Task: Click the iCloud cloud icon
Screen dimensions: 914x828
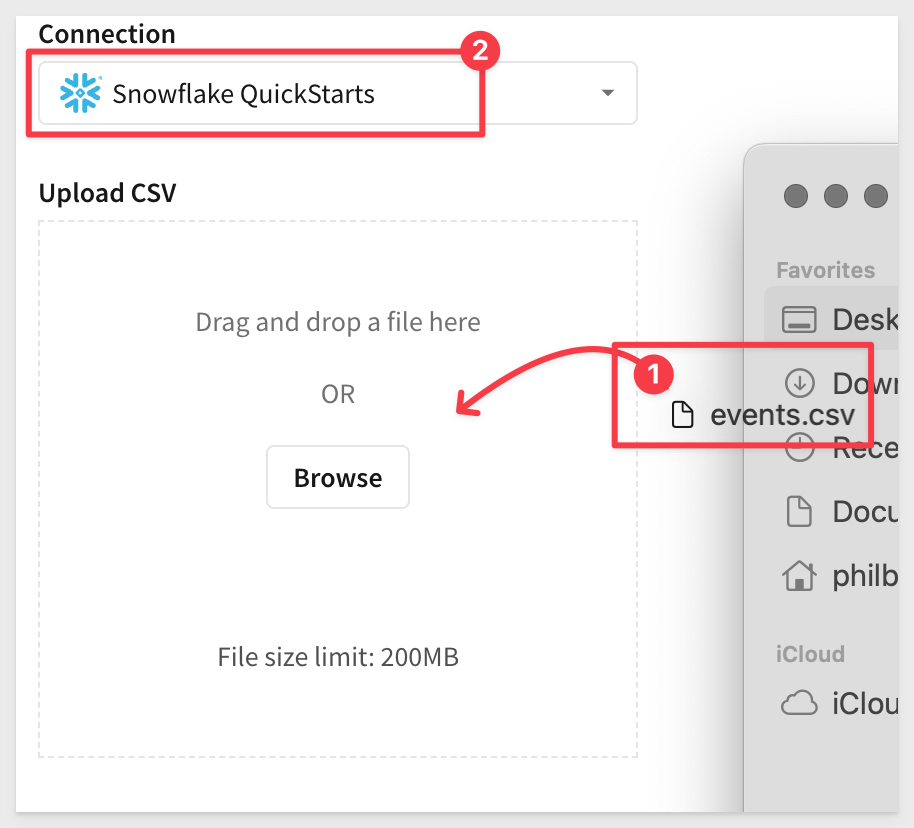Action: (799, 703)
